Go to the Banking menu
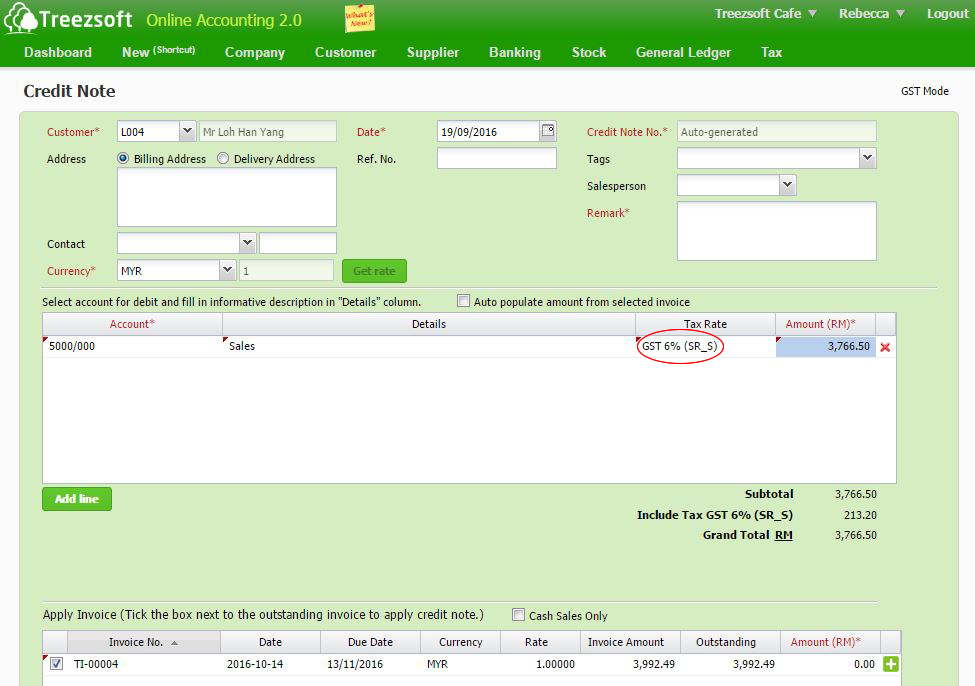 pos(514,52)
